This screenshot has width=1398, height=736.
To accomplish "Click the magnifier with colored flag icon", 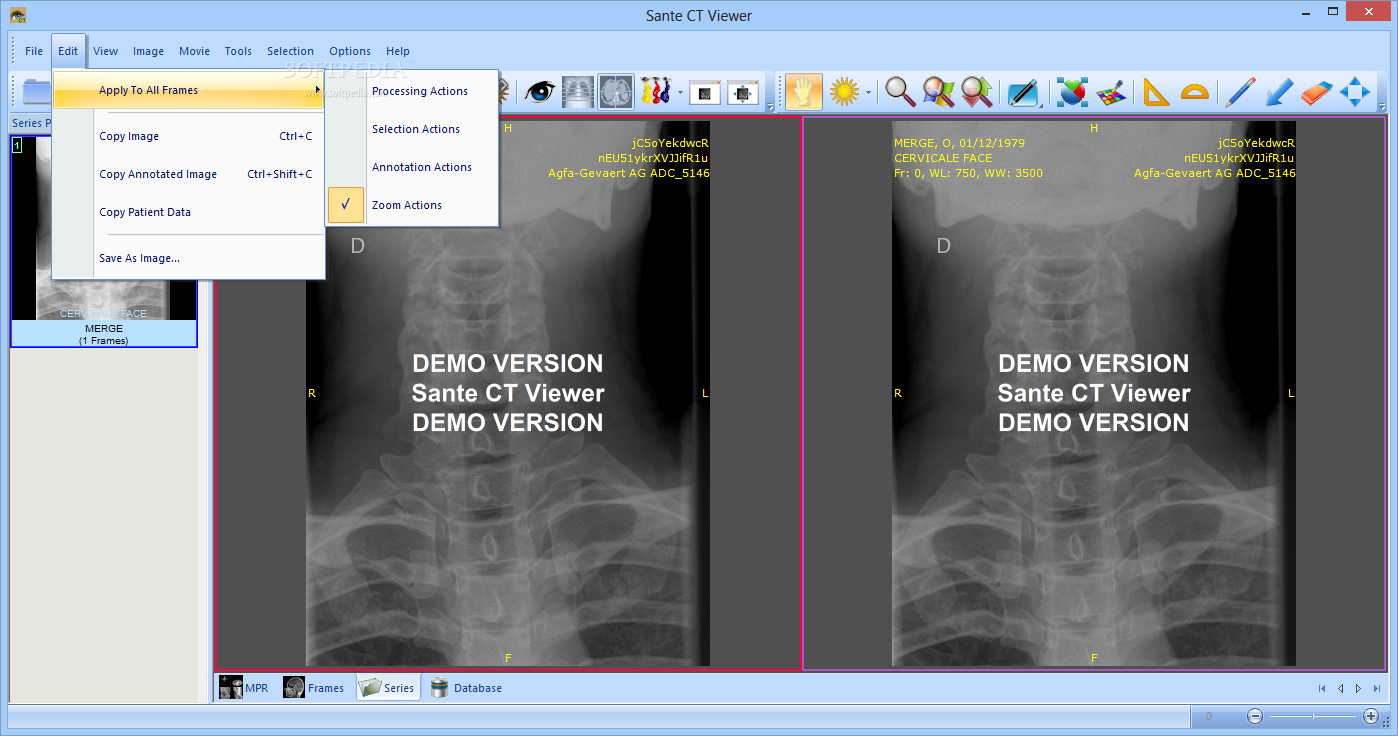I will click(x=938, y=92).
